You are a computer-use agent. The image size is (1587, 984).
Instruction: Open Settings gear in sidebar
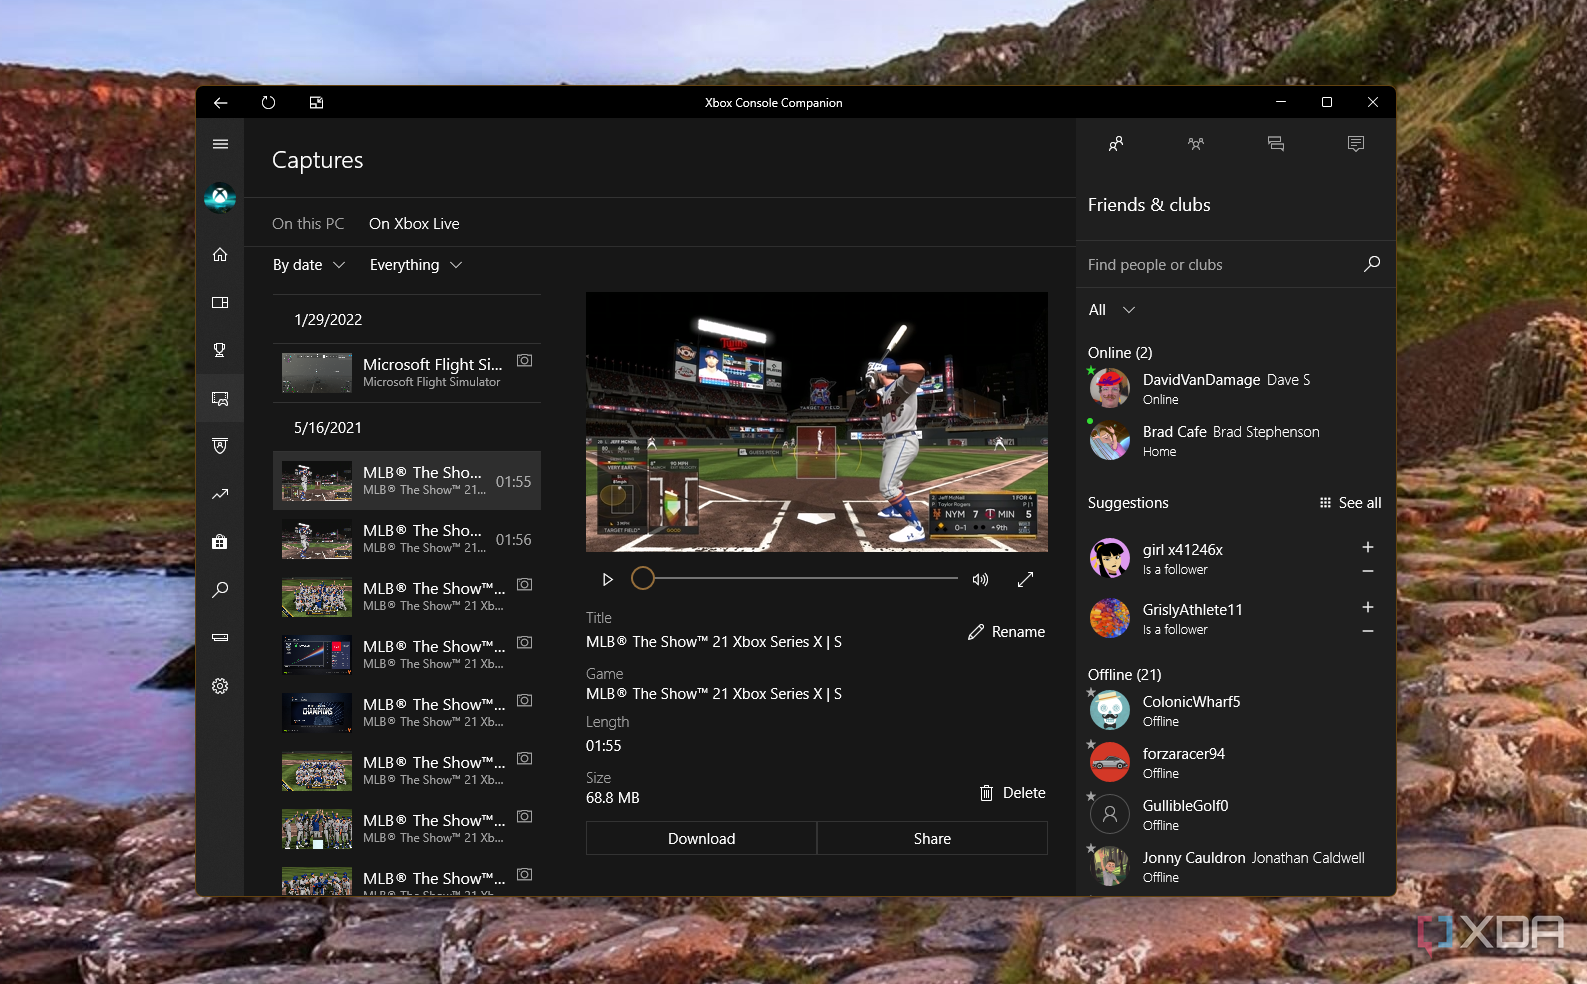click(220, 686)
